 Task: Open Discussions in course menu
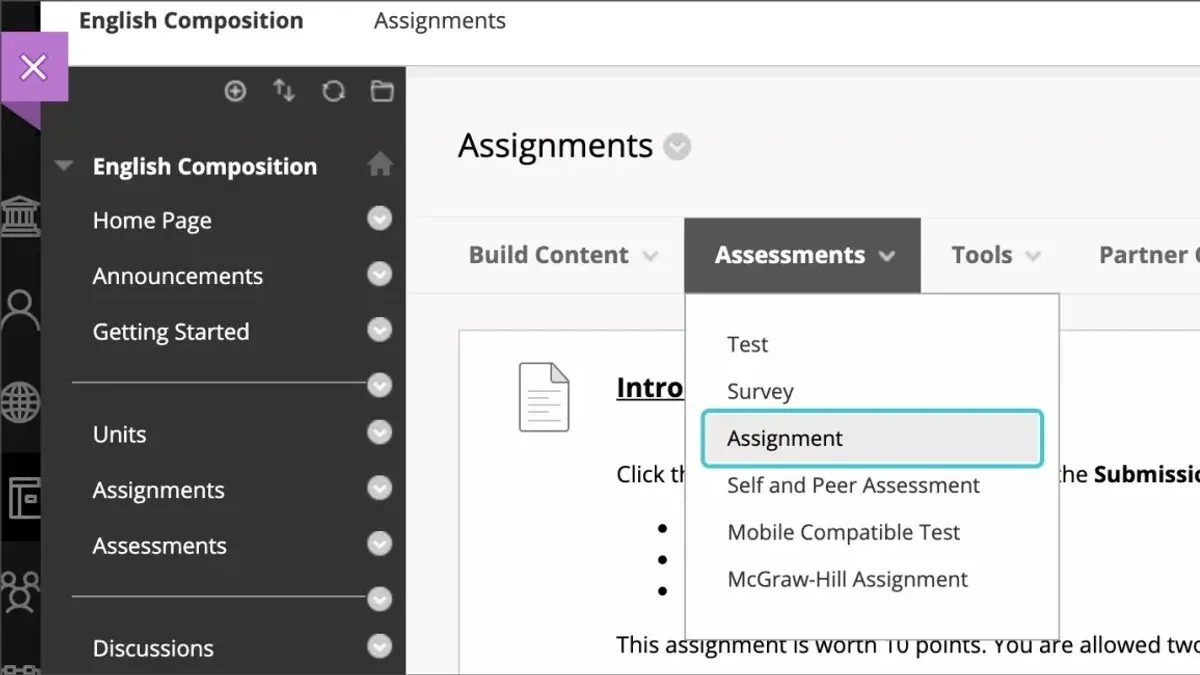pos(153,648)
